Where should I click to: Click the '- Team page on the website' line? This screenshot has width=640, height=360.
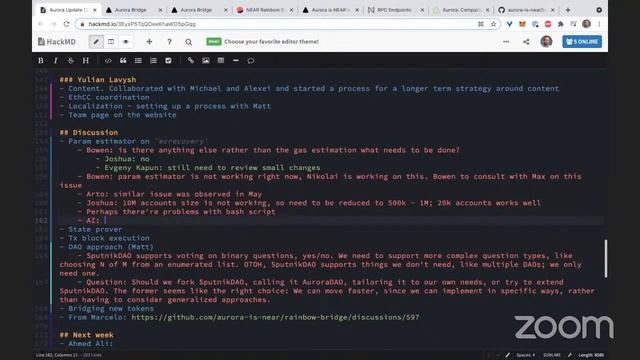(118, 115)
